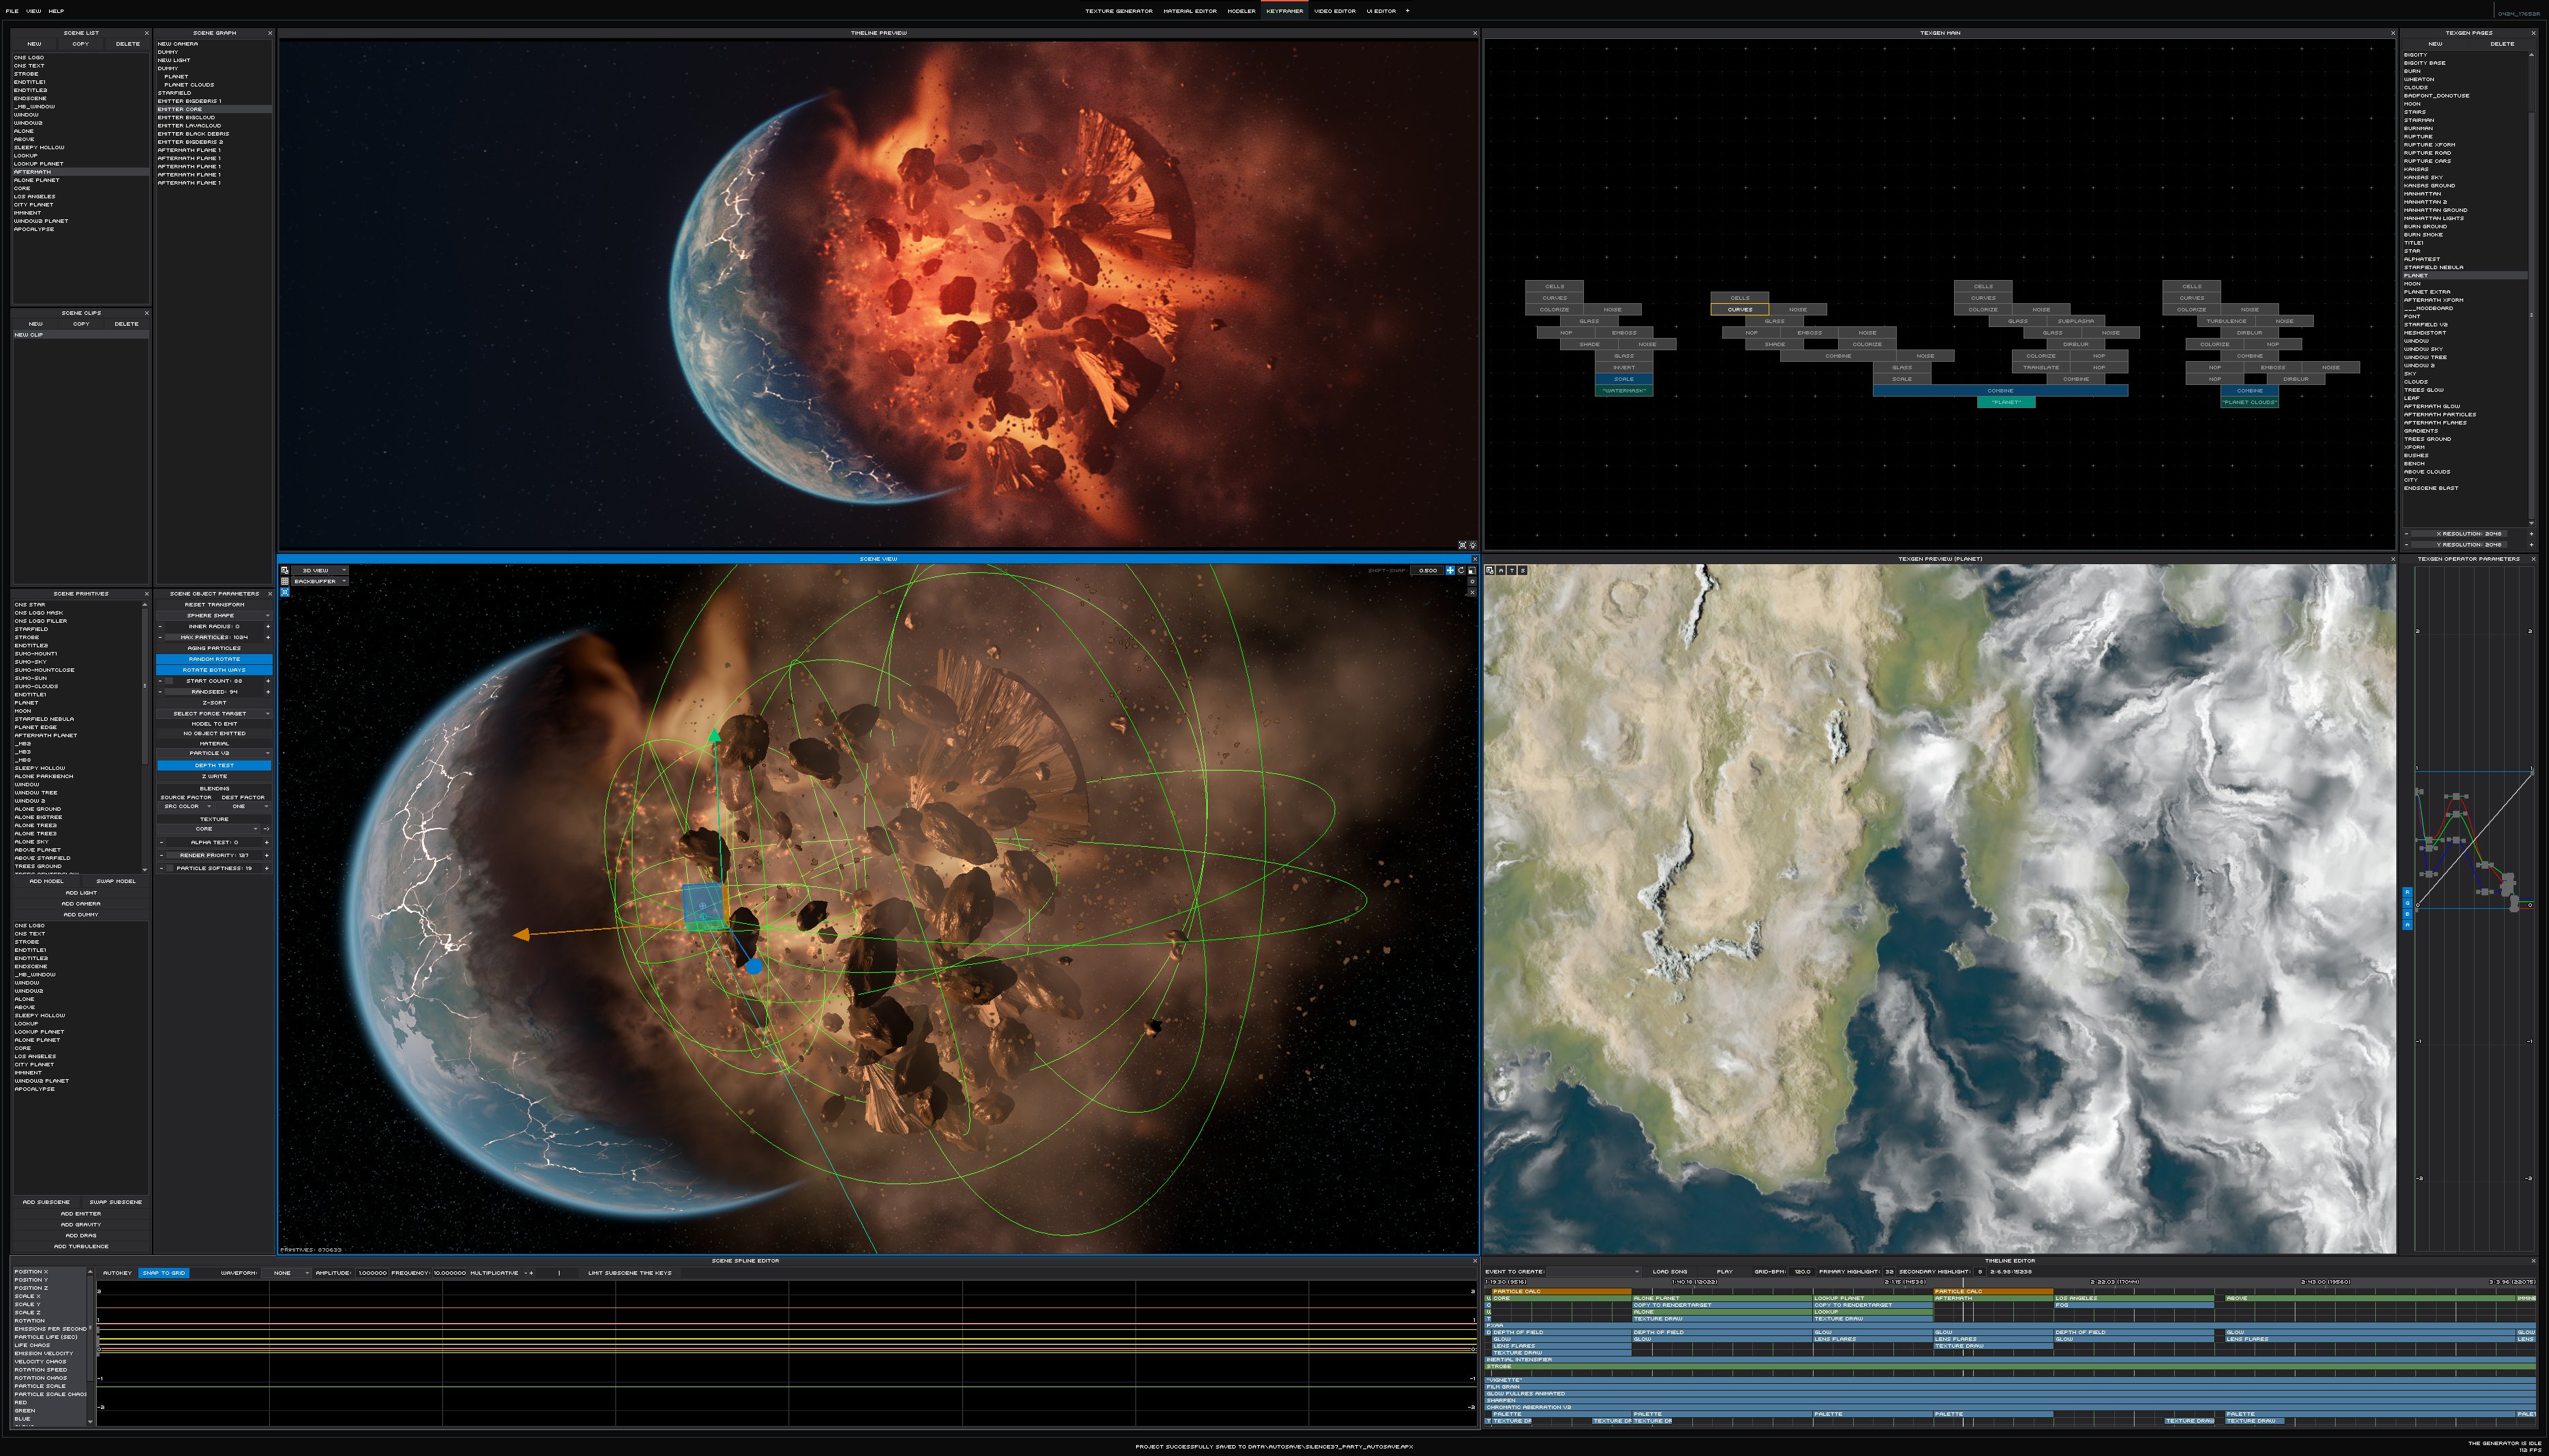Toggle the Snap To Grid option
Image resolution: width=2549 pixels, height=1456 pixels.
pyautogui.click(x=163, y=1273)
